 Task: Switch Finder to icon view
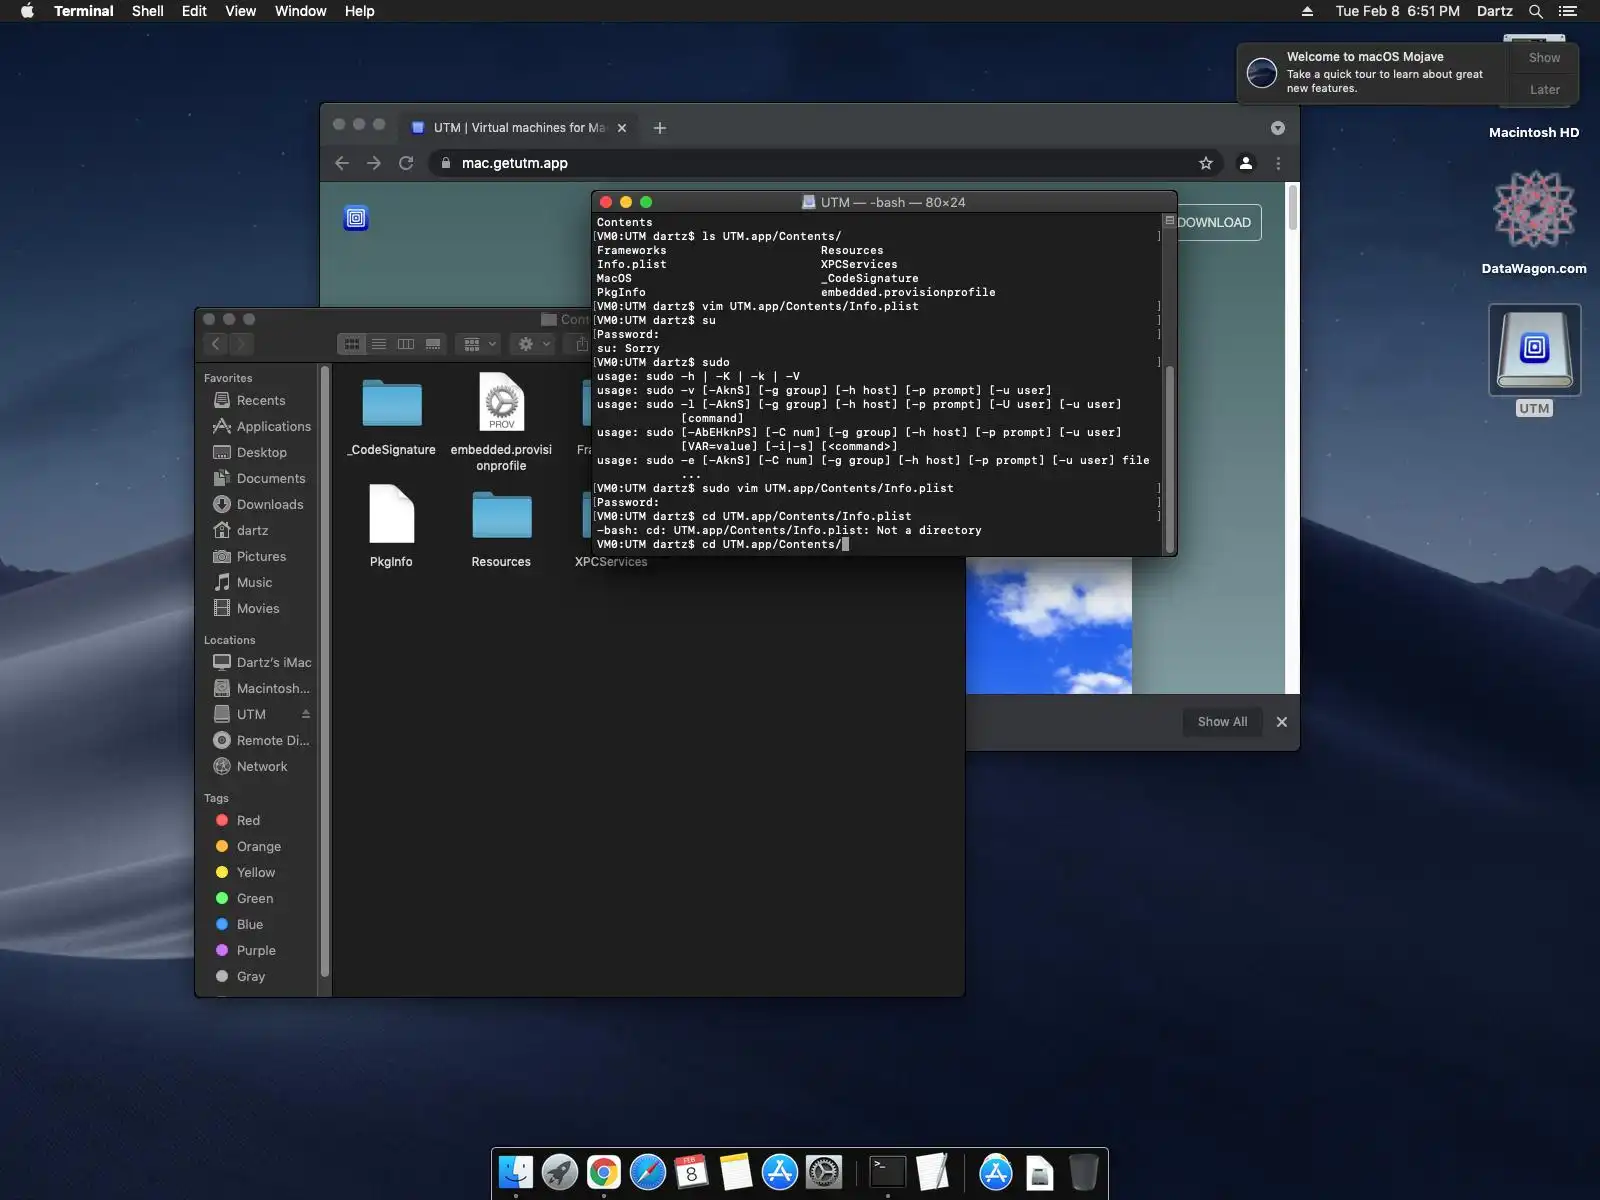pyautogui.click(x=352, y=344)
